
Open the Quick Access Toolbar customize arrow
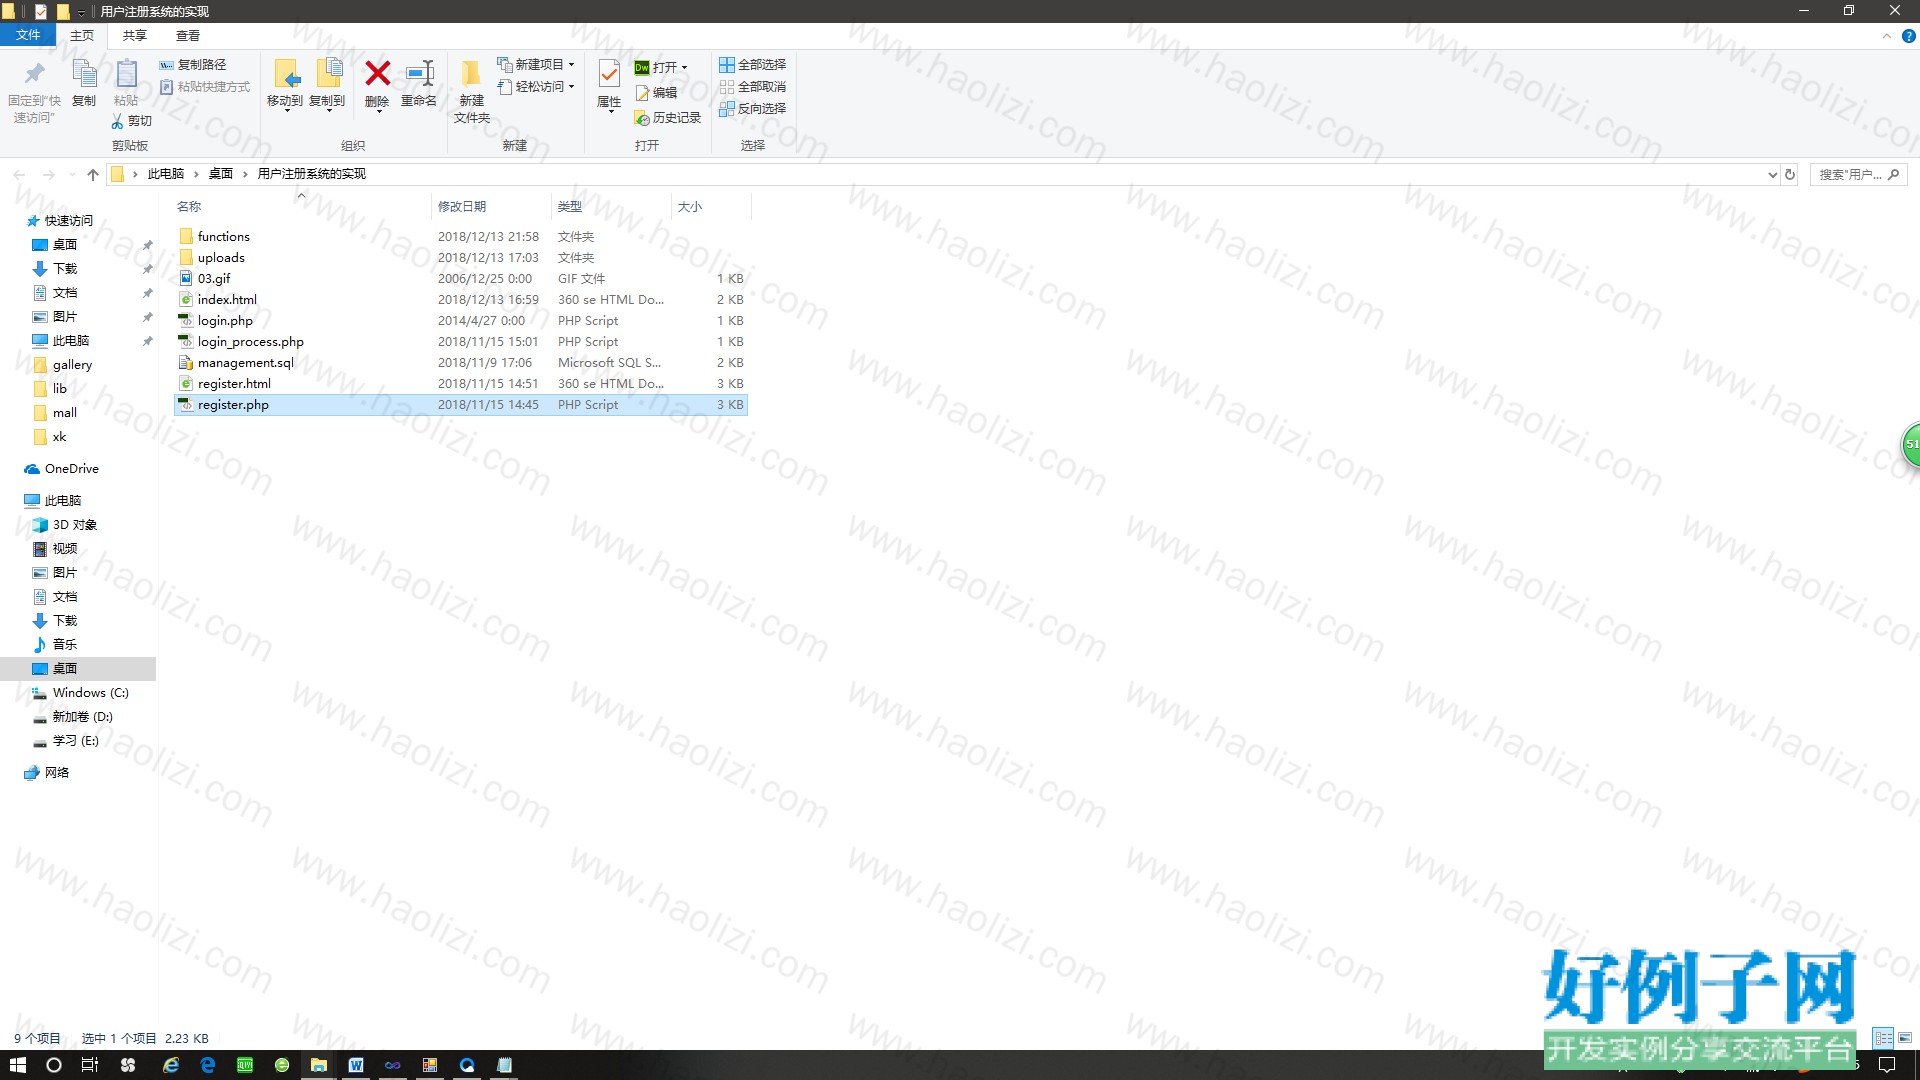(81, 12)
